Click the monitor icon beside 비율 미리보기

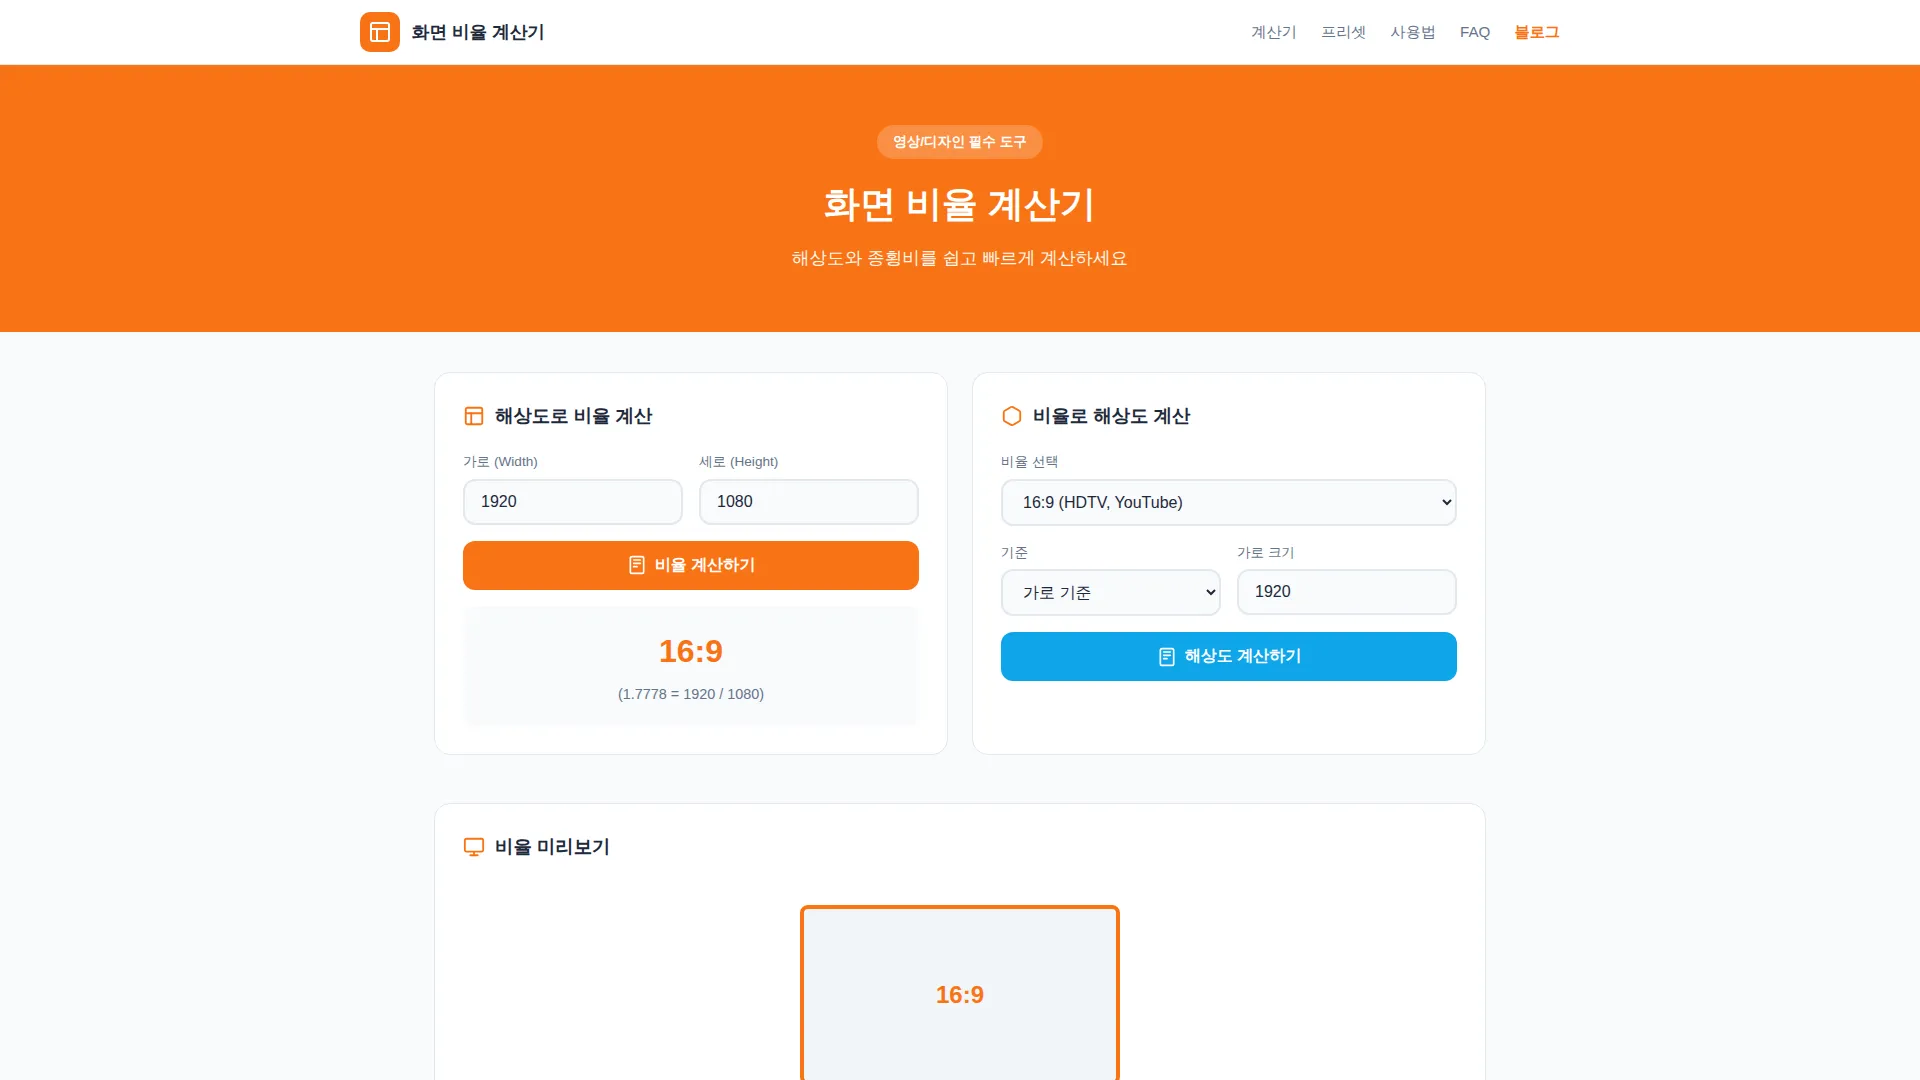tap(473, 846)
